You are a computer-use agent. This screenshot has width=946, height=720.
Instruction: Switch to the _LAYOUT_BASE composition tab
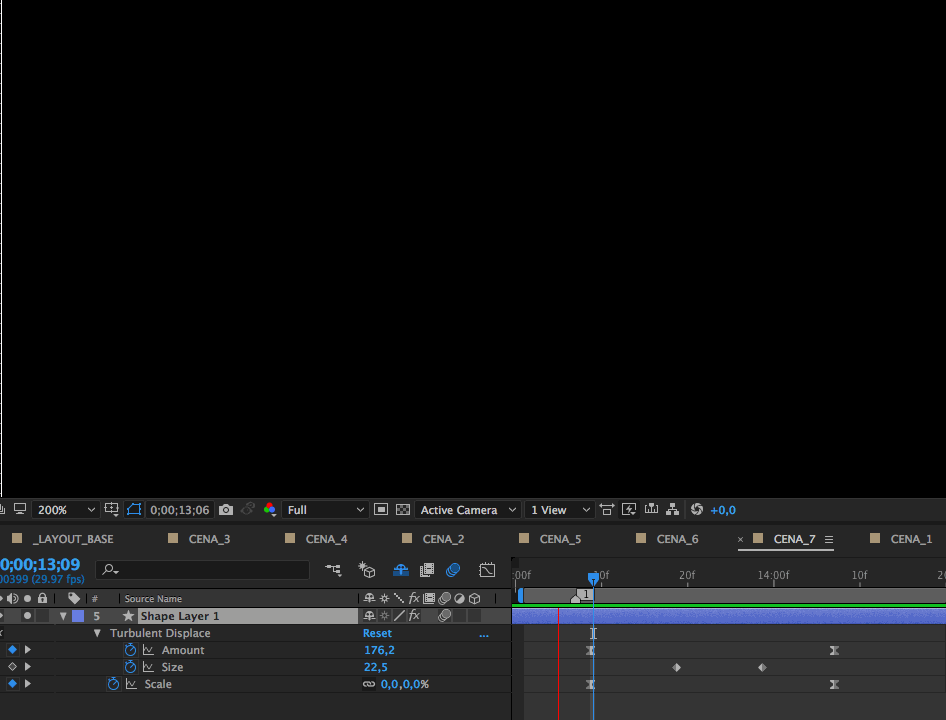[73, 539]
